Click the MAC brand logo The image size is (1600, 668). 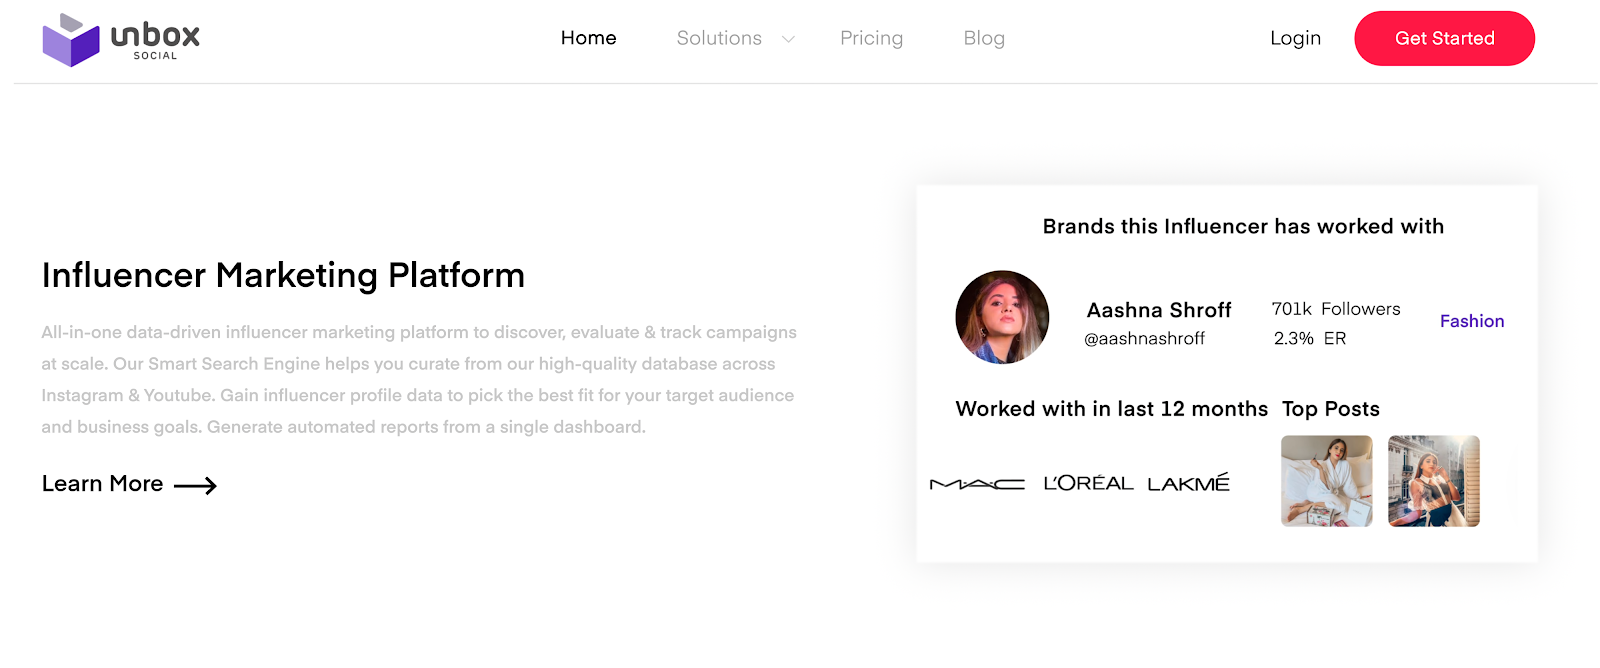(975, 482)
